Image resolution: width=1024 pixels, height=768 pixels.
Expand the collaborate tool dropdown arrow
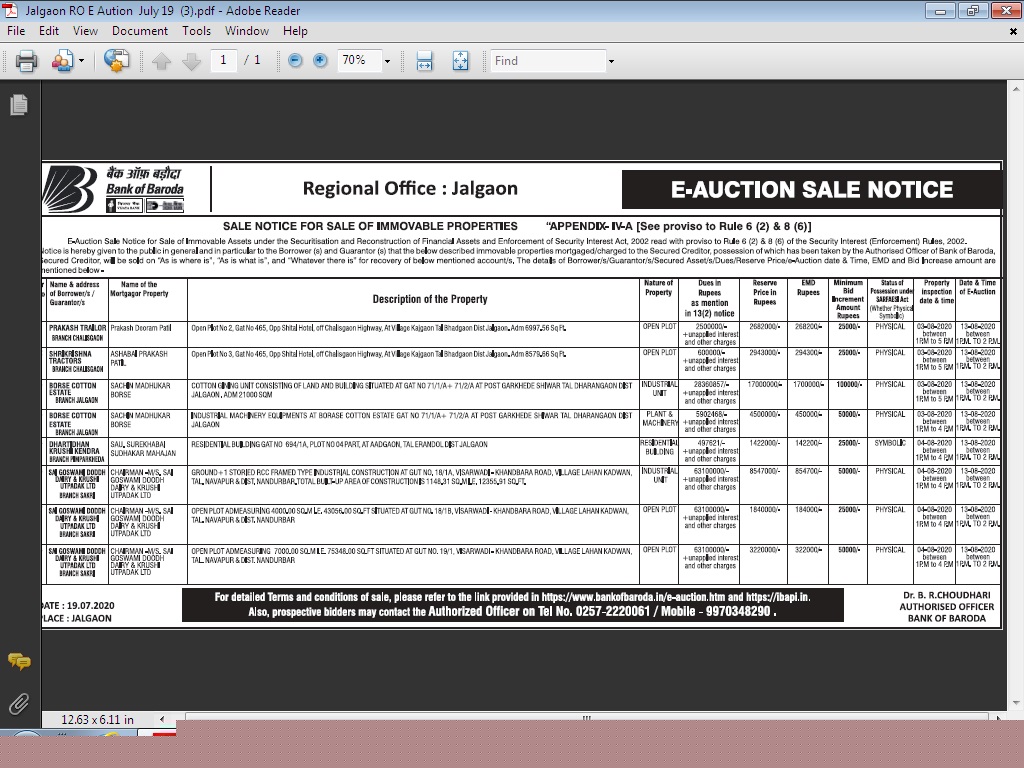pos(81,61)
